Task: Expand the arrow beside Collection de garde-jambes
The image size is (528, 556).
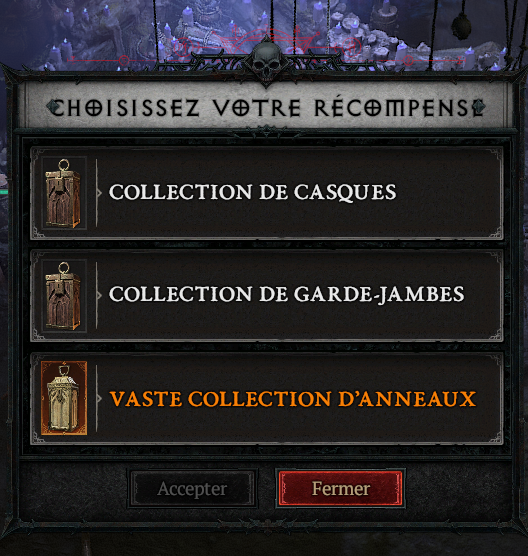Action: (x=100, y=295)
